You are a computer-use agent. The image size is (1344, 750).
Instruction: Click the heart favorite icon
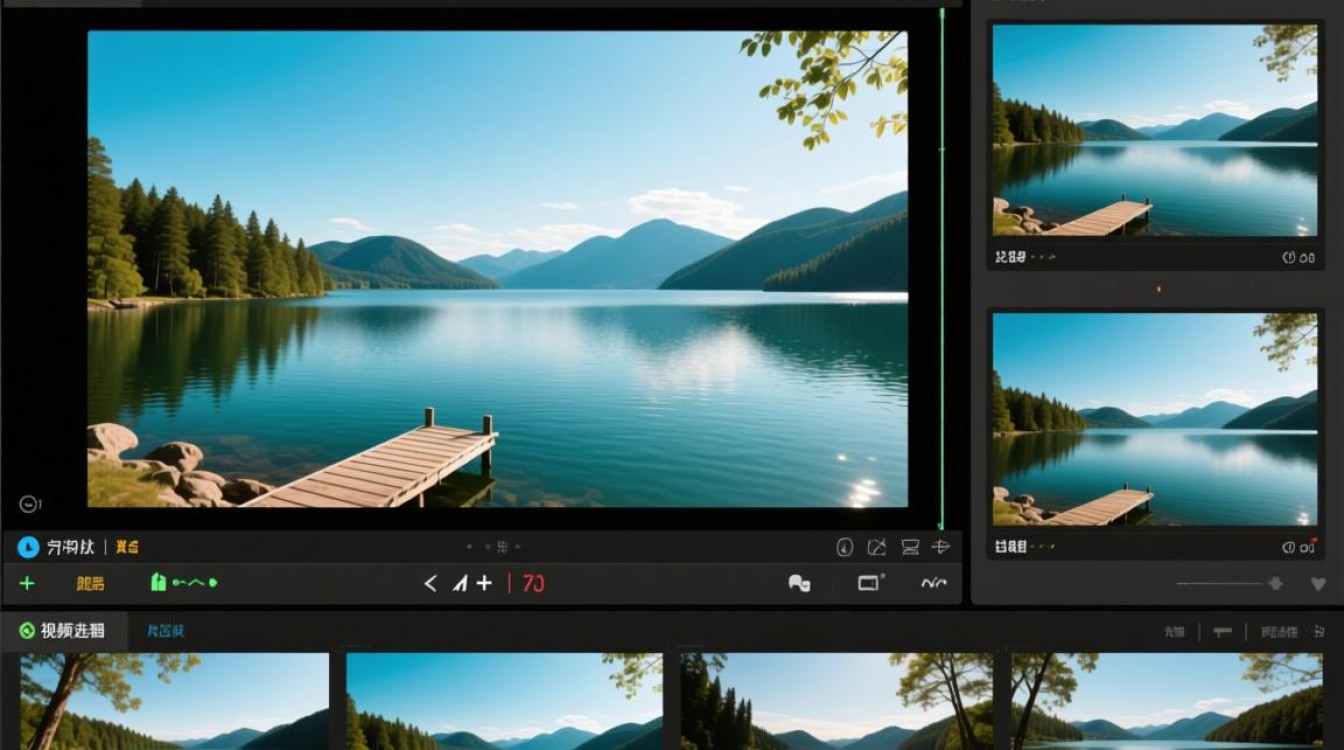(1318, 584)
